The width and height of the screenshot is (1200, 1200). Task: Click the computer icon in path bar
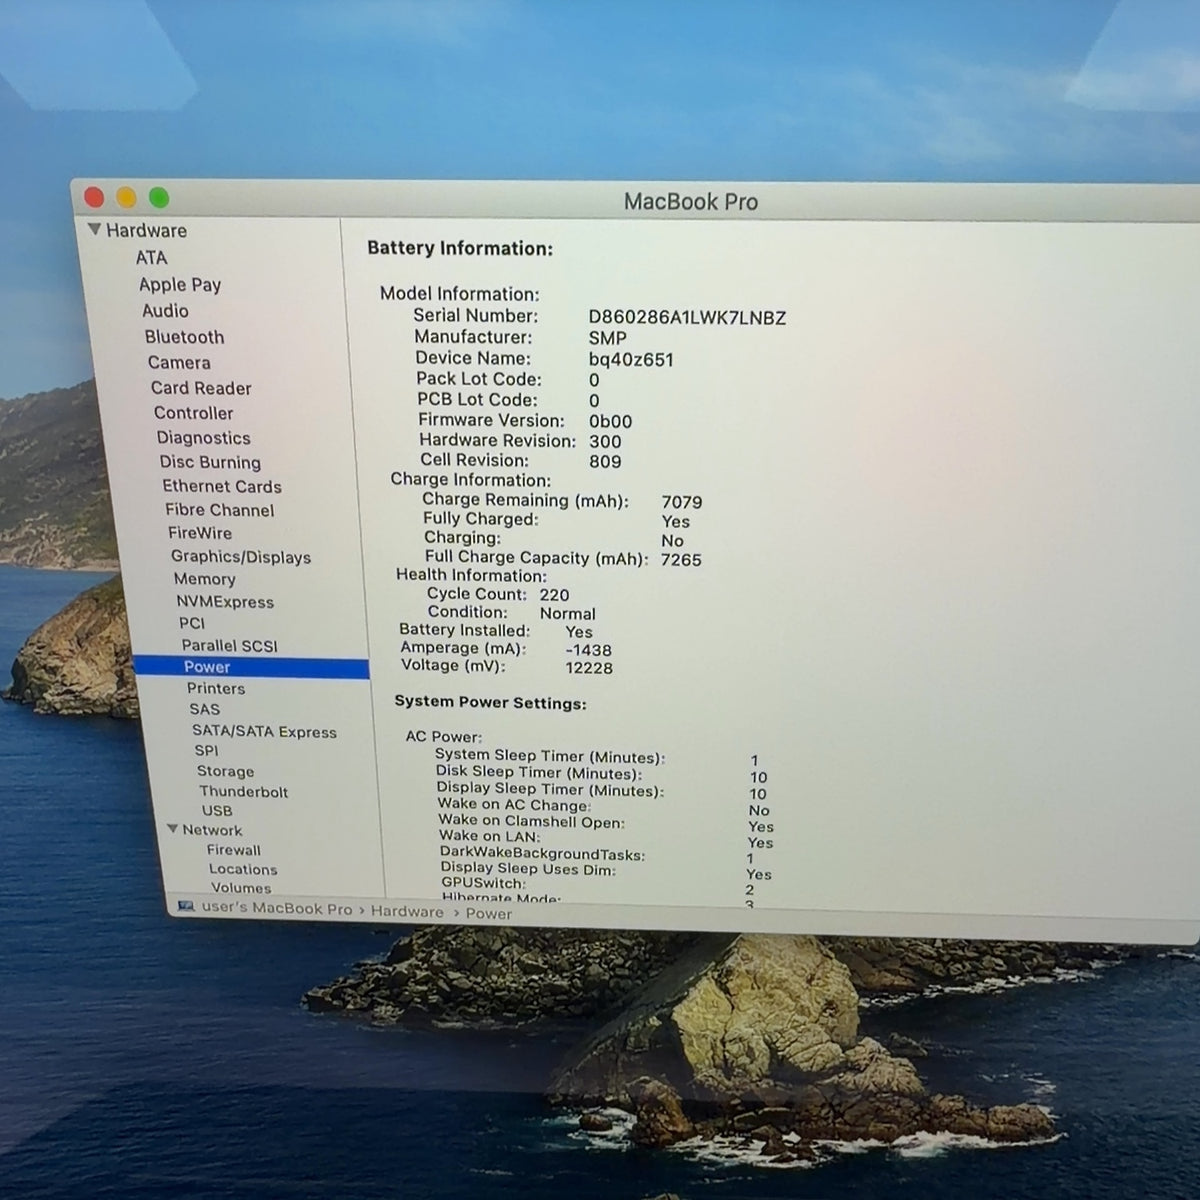[x=186, y=906]
